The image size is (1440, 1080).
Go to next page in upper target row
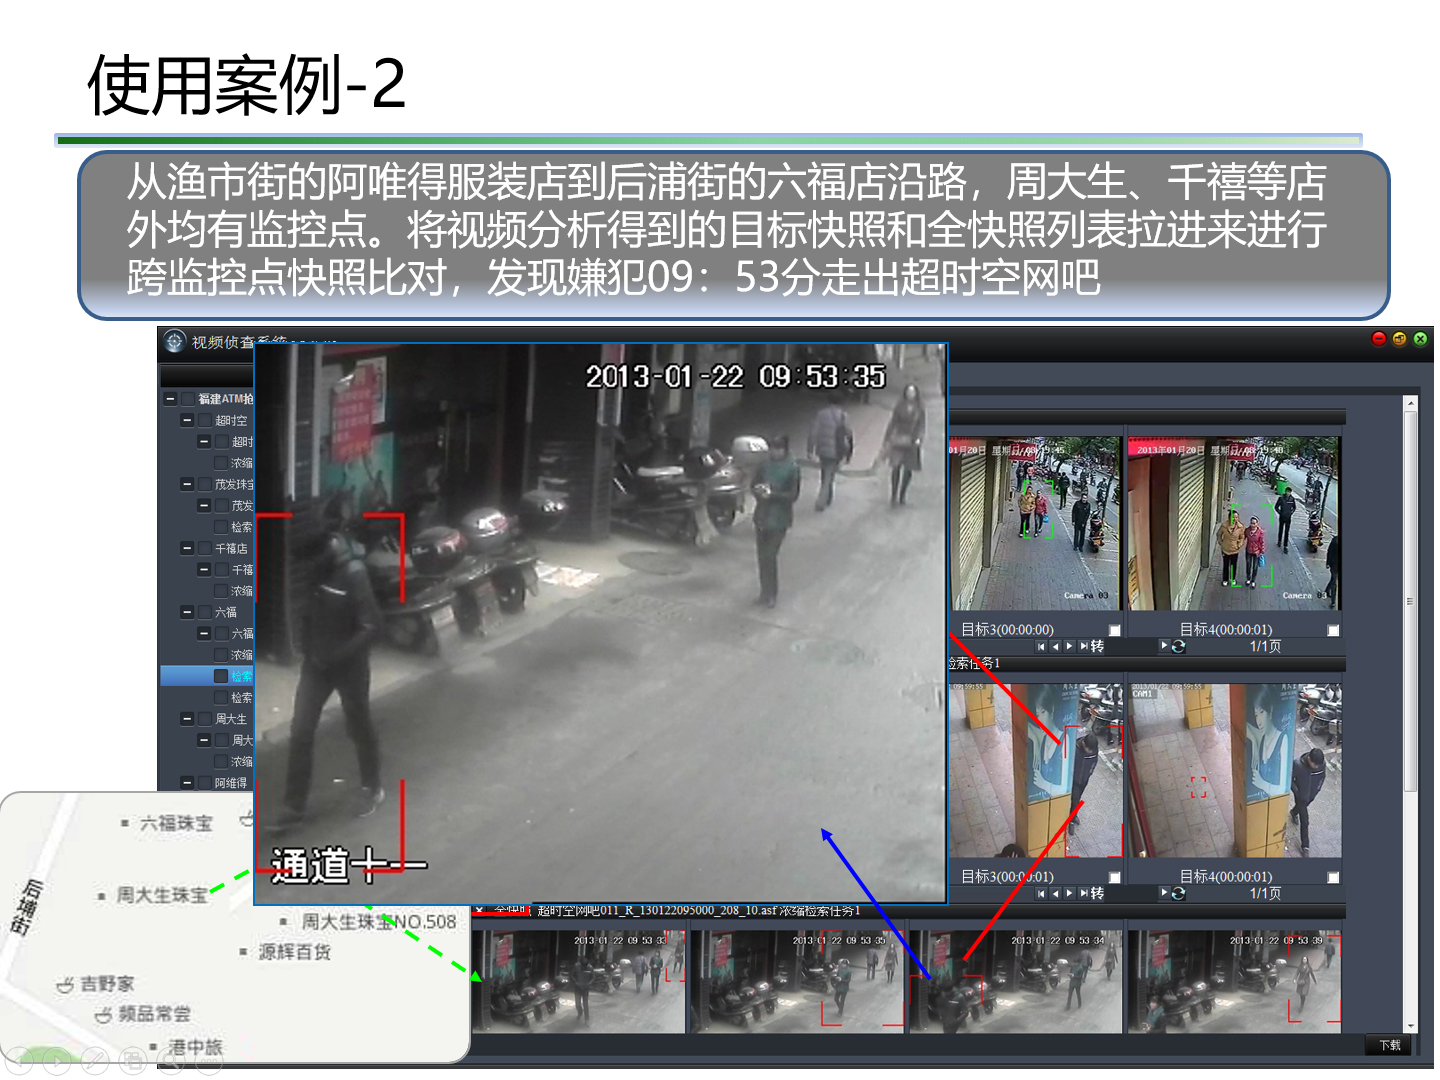pyautogui.click(x=1069, y=647)
